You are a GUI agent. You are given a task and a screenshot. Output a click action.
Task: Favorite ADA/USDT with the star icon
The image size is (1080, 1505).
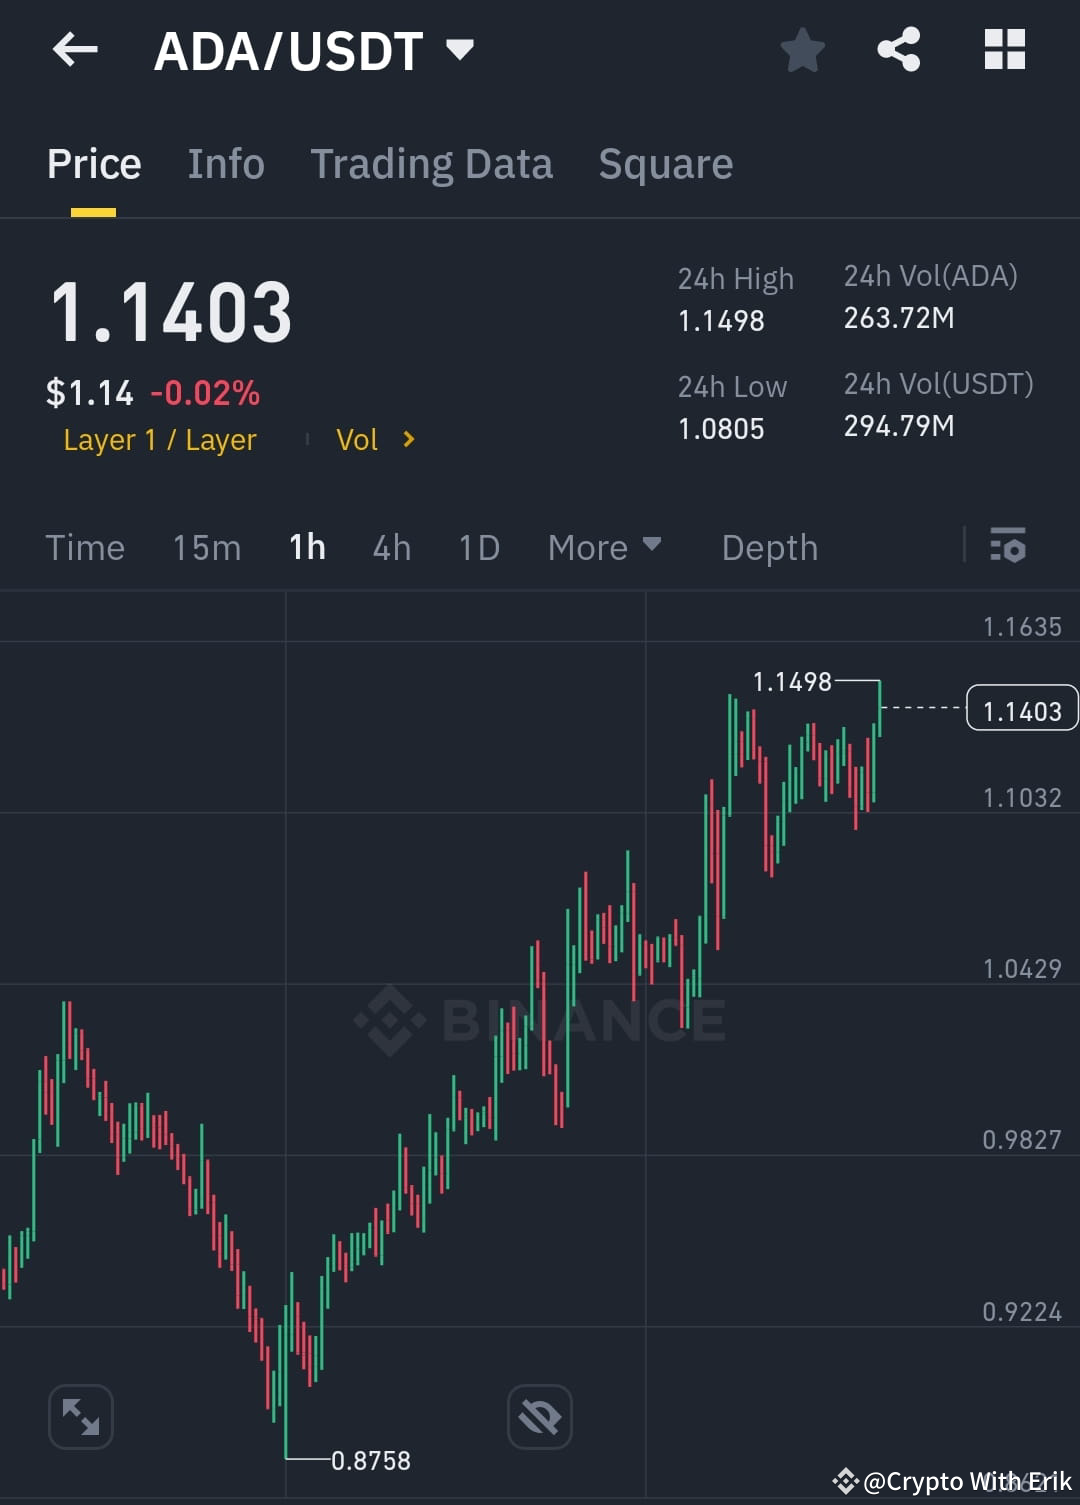coord(803,49)
